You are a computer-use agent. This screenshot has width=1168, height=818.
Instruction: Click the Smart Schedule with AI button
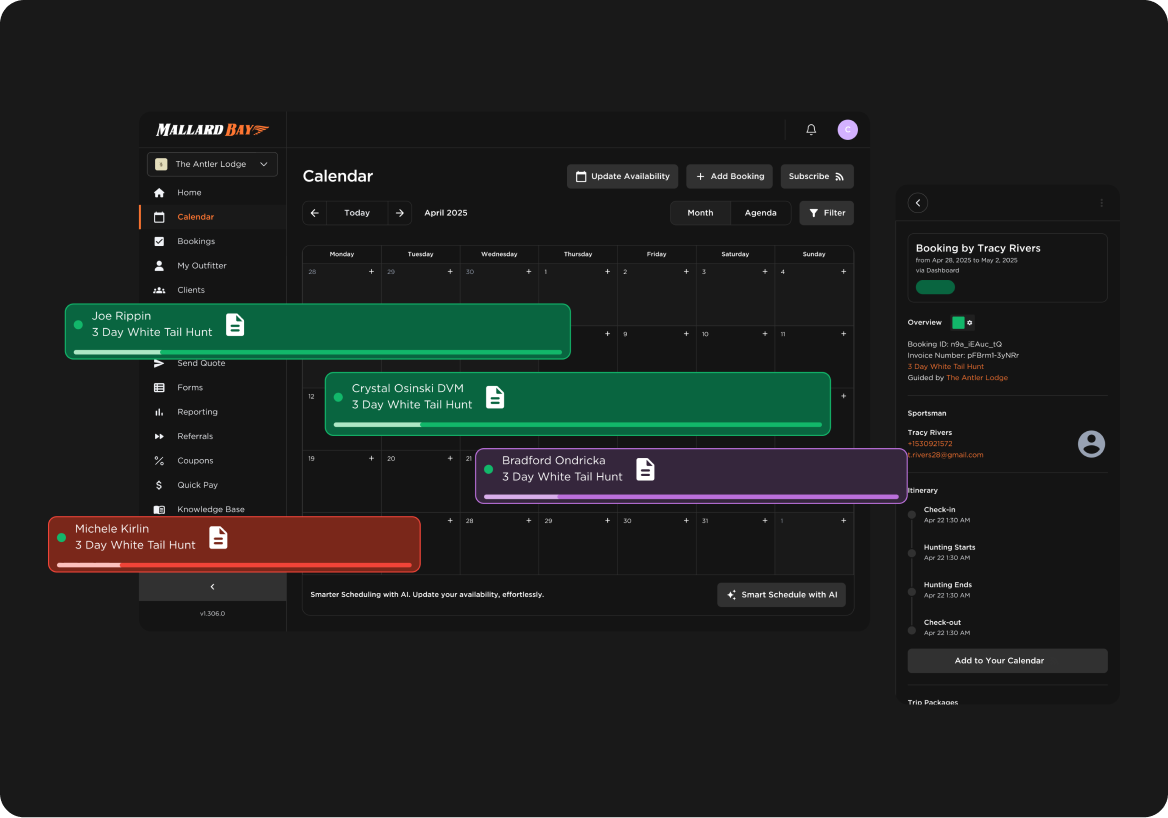pyautogui.click(x=781, y=595)
